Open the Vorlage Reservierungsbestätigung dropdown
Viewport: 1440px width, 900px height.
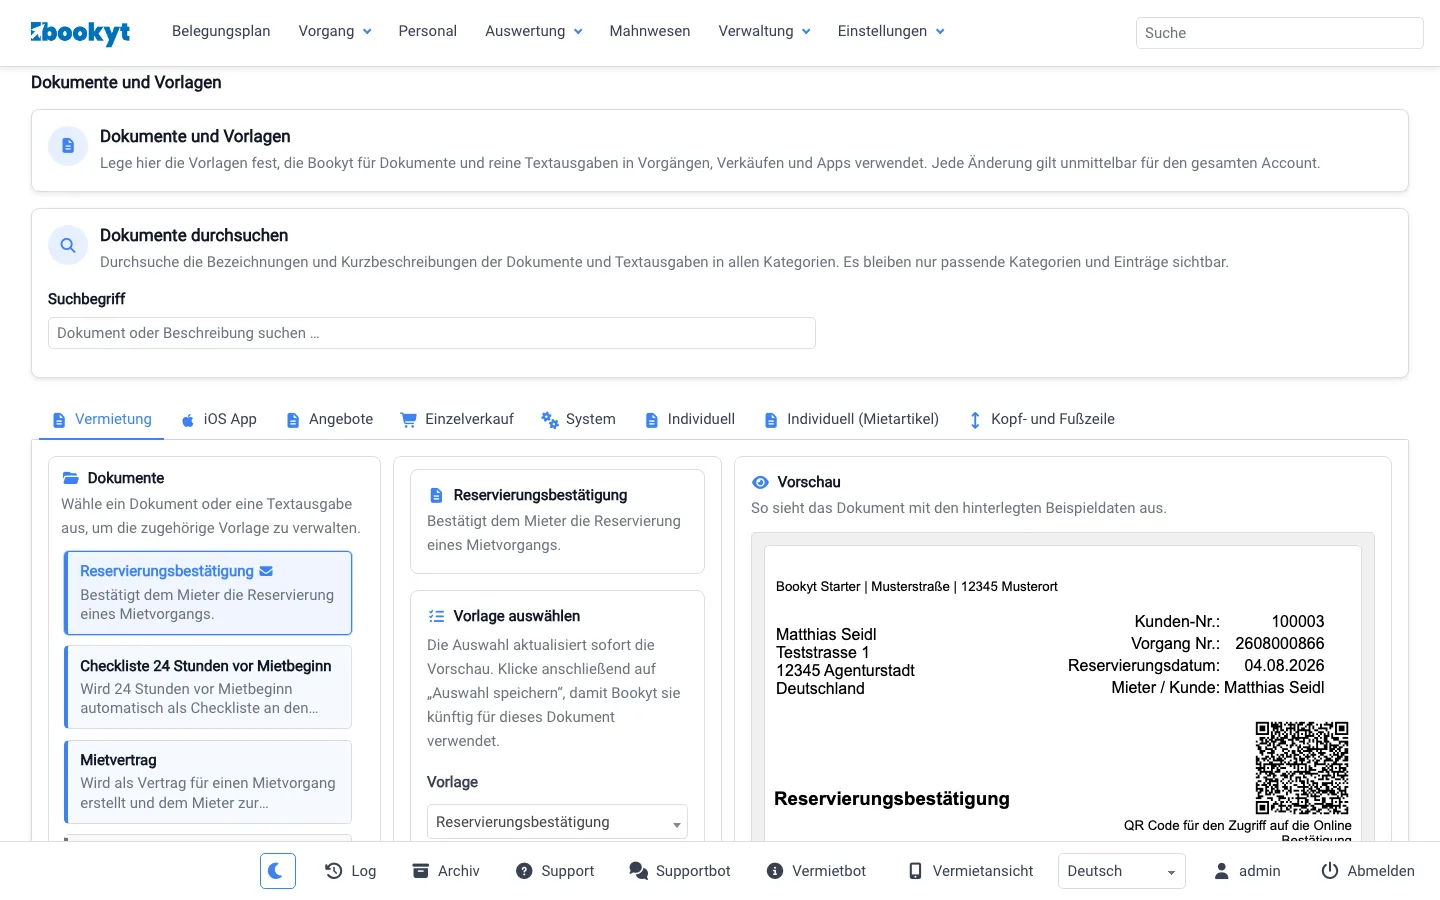click(x=557, y=822)
